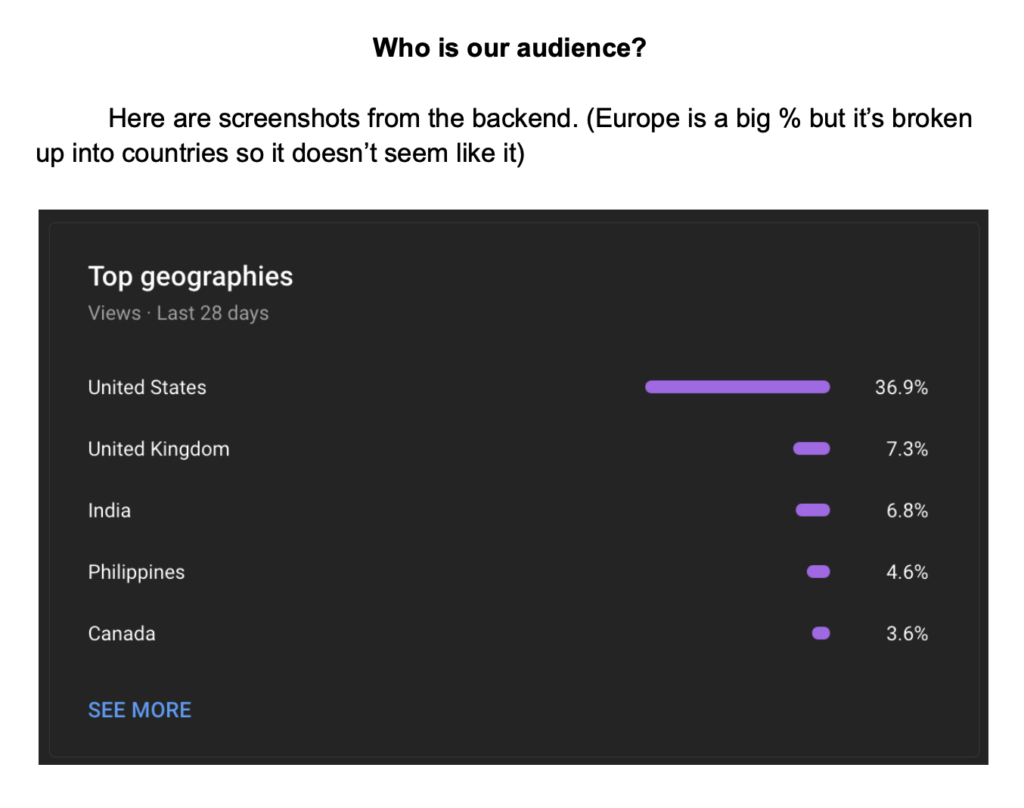Click the Who is our audience? heading
Viewport: 1024px width, 808px height.
(509, 48)
